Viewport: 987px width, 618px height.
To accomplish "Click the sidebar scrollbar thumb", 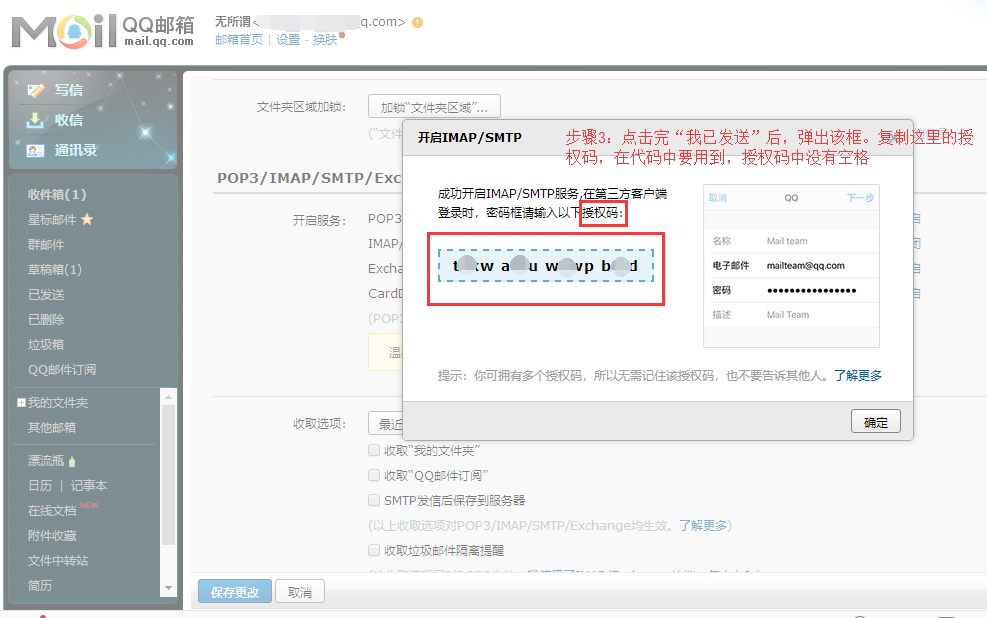I will [x=168, y=475].
